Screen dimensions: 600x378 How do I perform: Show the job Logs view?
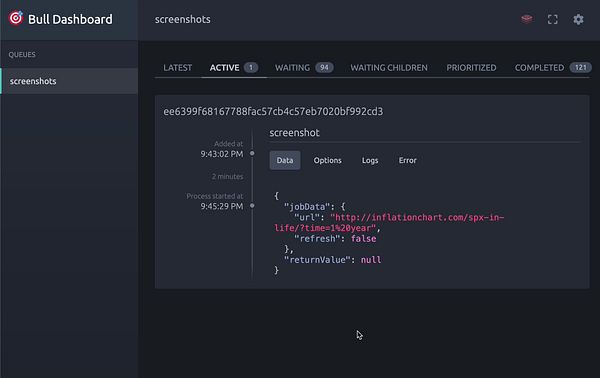pyautogui.click(x=370, y=160)
